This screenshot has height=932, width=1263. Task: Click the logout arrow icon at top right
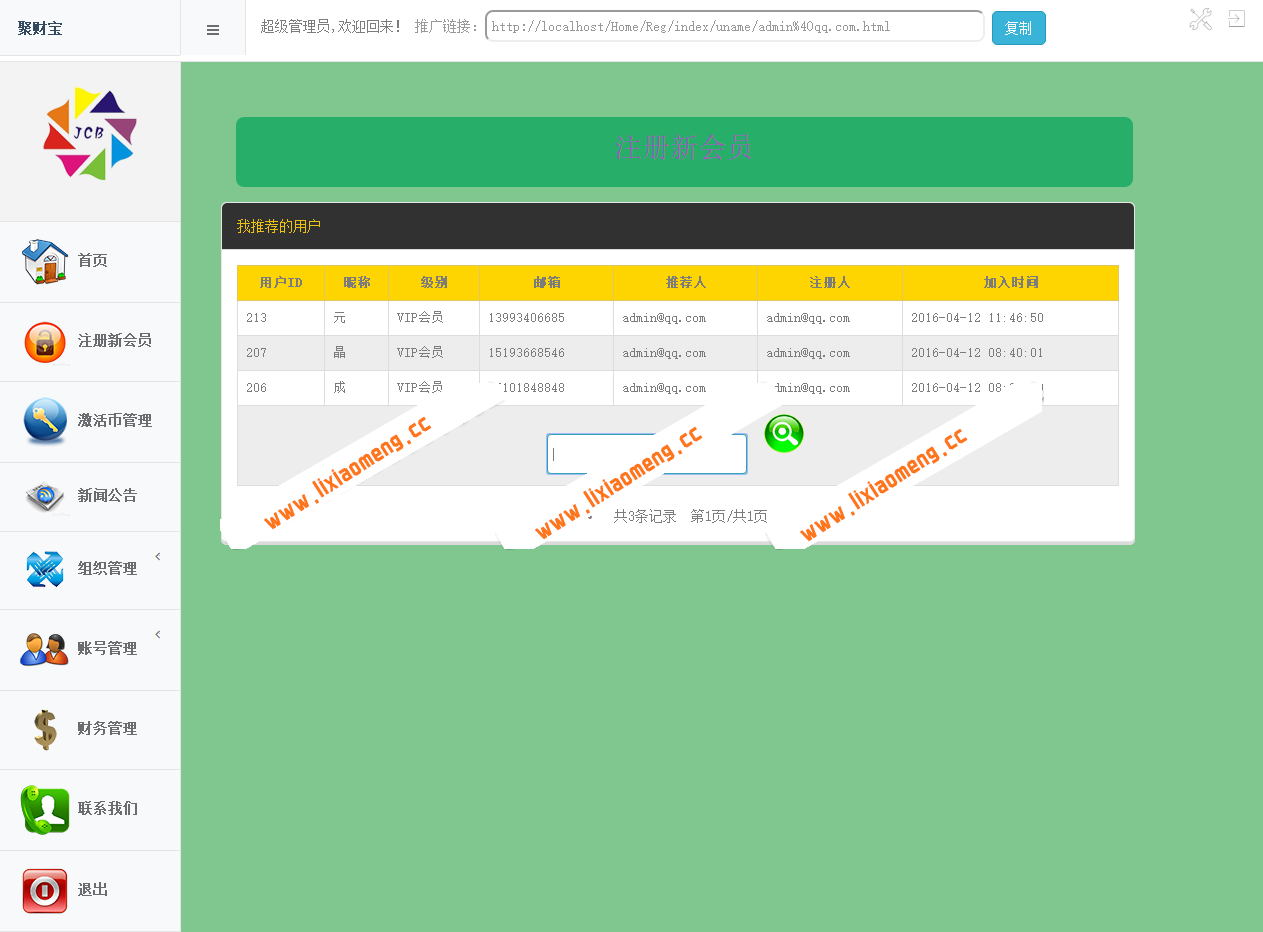pos(1237,19)
